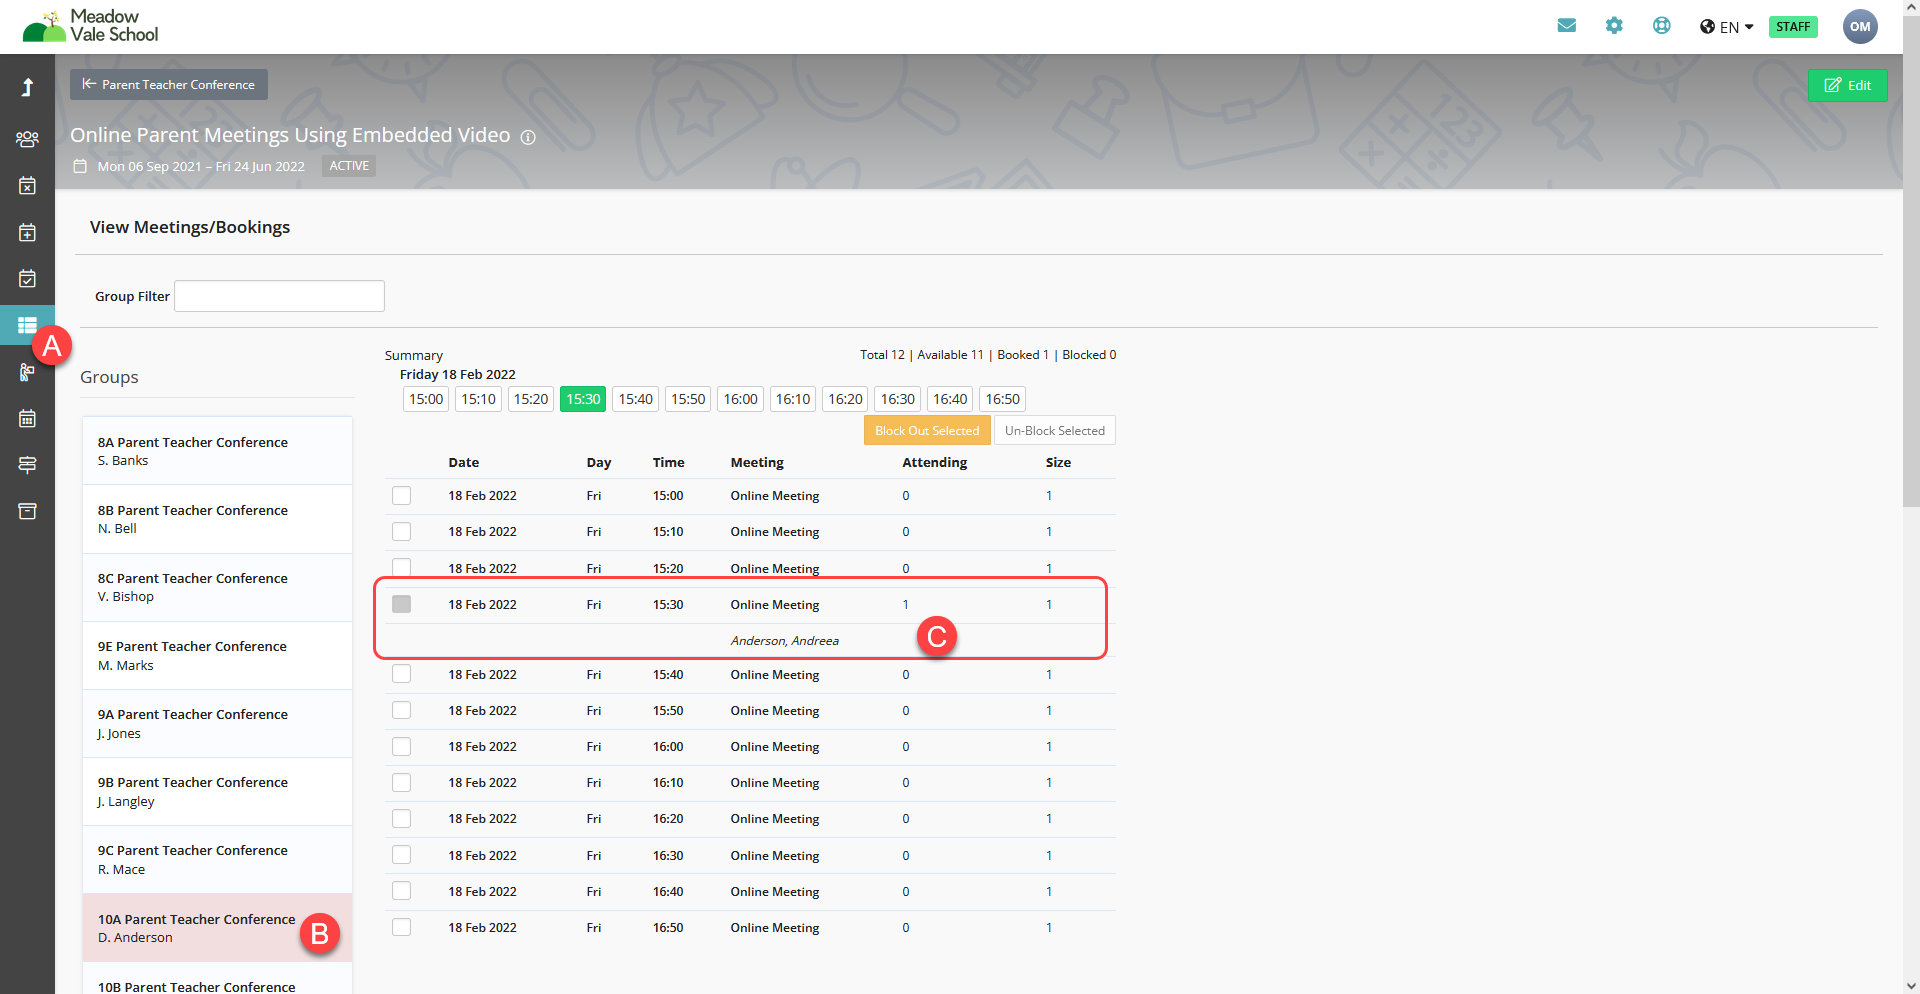Open settings via the gear icon
The image size is (1920, 994).
pos(1614,26)
